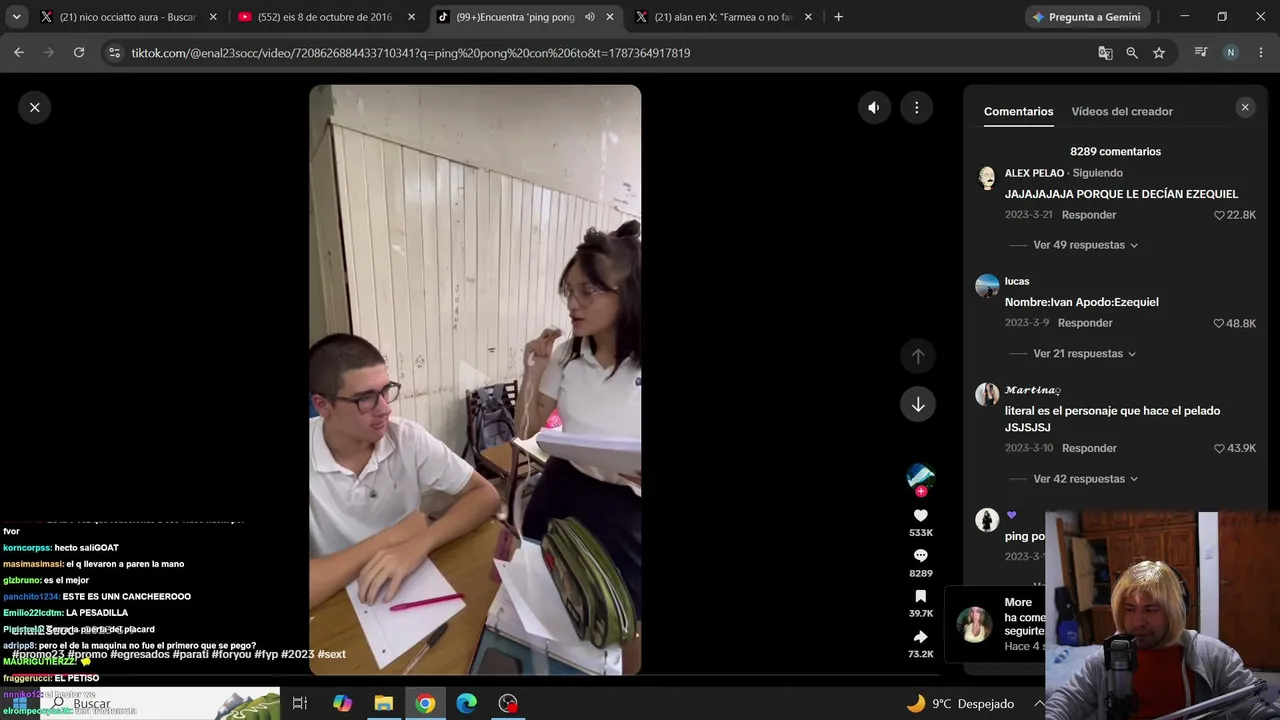
Task: Open the #foryou hashtag
Action: pos(231,654)
